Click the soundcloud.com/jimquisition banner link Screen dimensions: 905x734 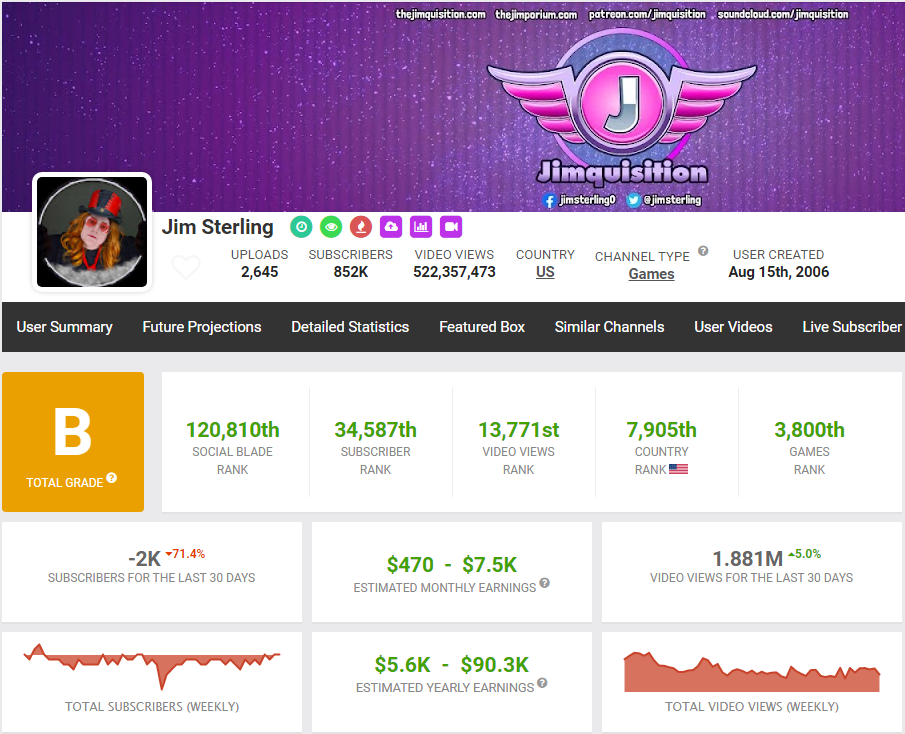783,14
